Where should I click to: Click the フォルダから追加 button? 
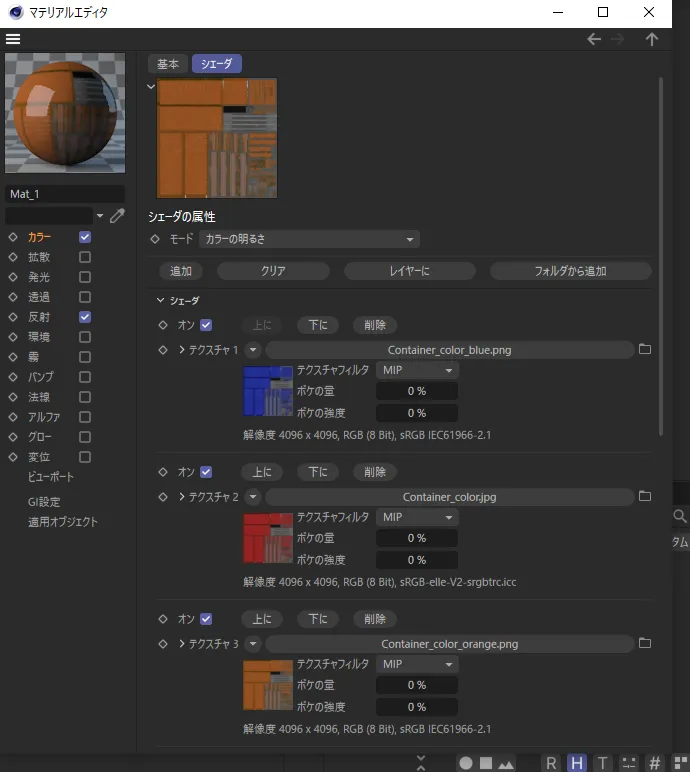point(570,271)
